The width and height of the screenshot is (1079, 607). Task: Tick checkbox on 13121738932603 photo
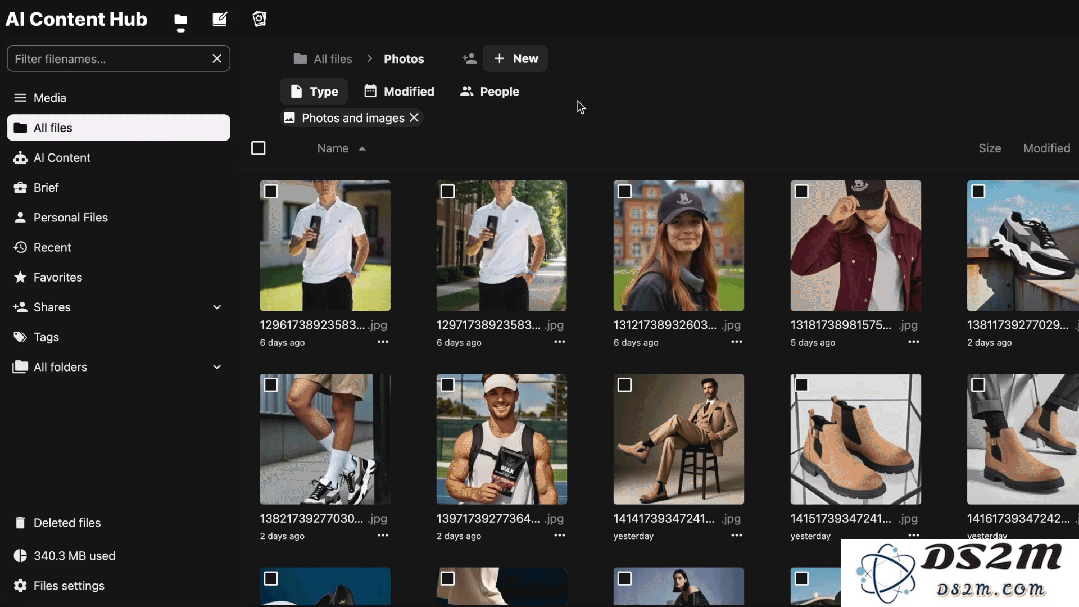click(624, 191)
